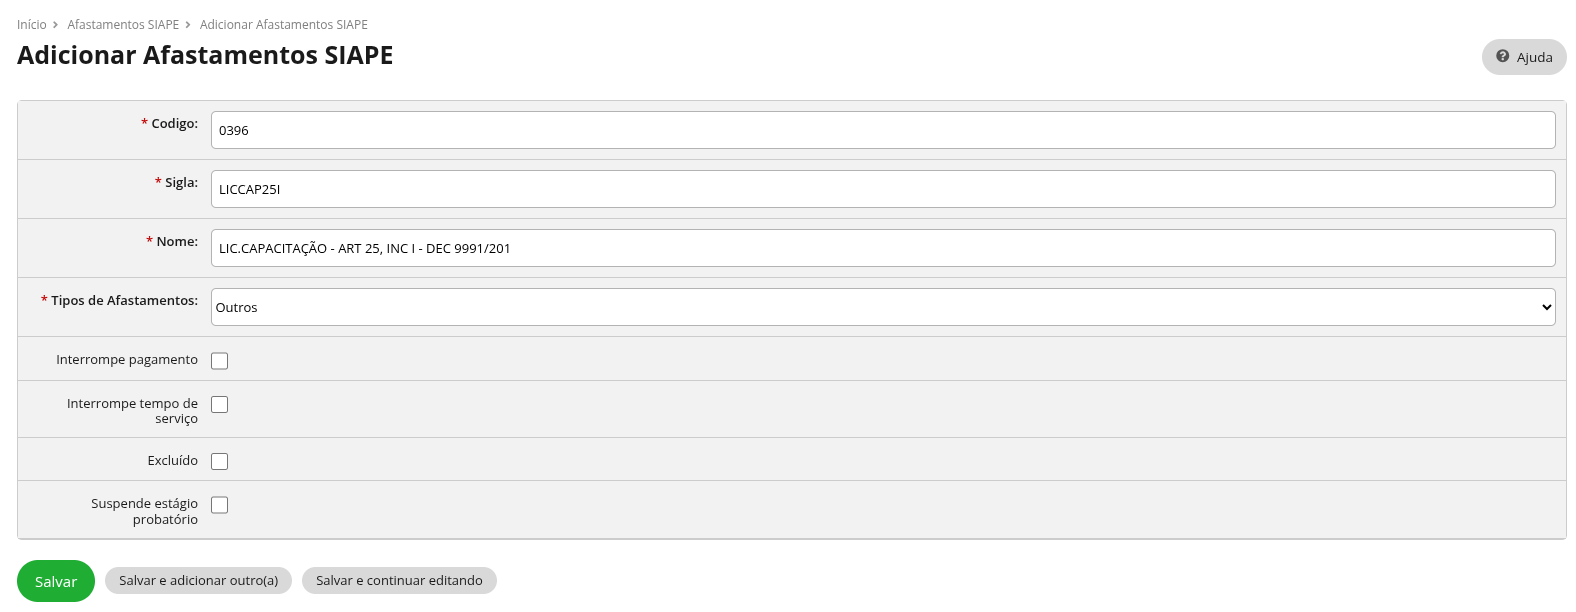
Task: Navigate to Afastamentos SIAPE breadcrumb
Action: (123, 25)
